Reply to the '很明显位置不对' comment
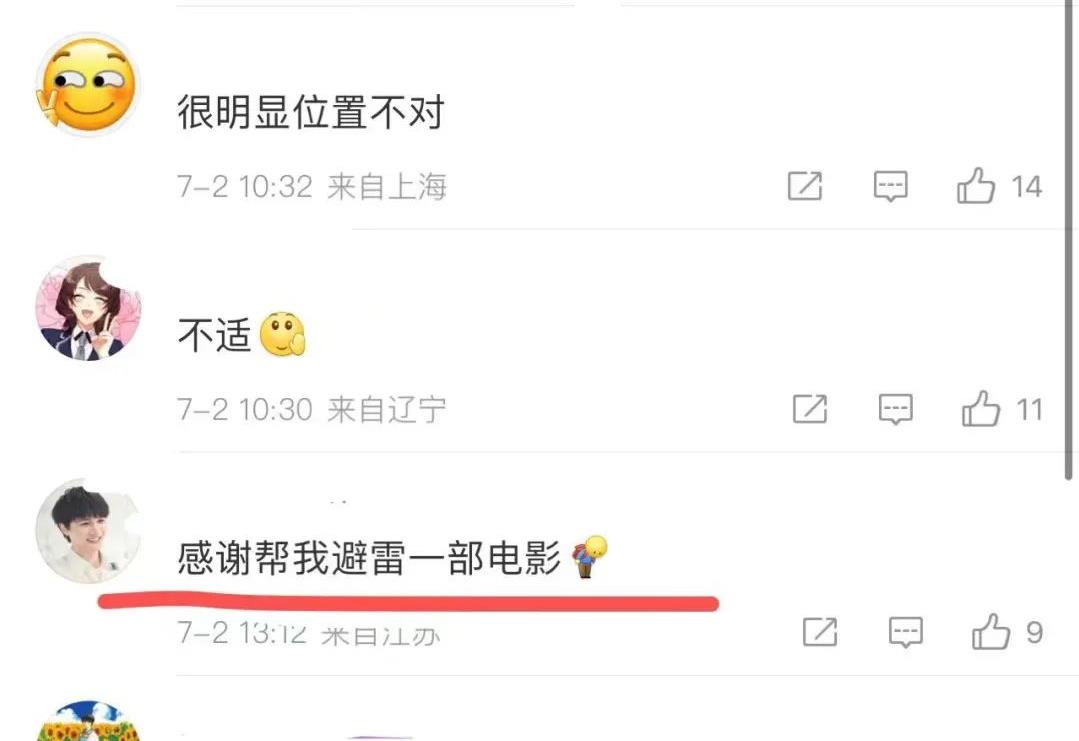 (x=890, y=186)
